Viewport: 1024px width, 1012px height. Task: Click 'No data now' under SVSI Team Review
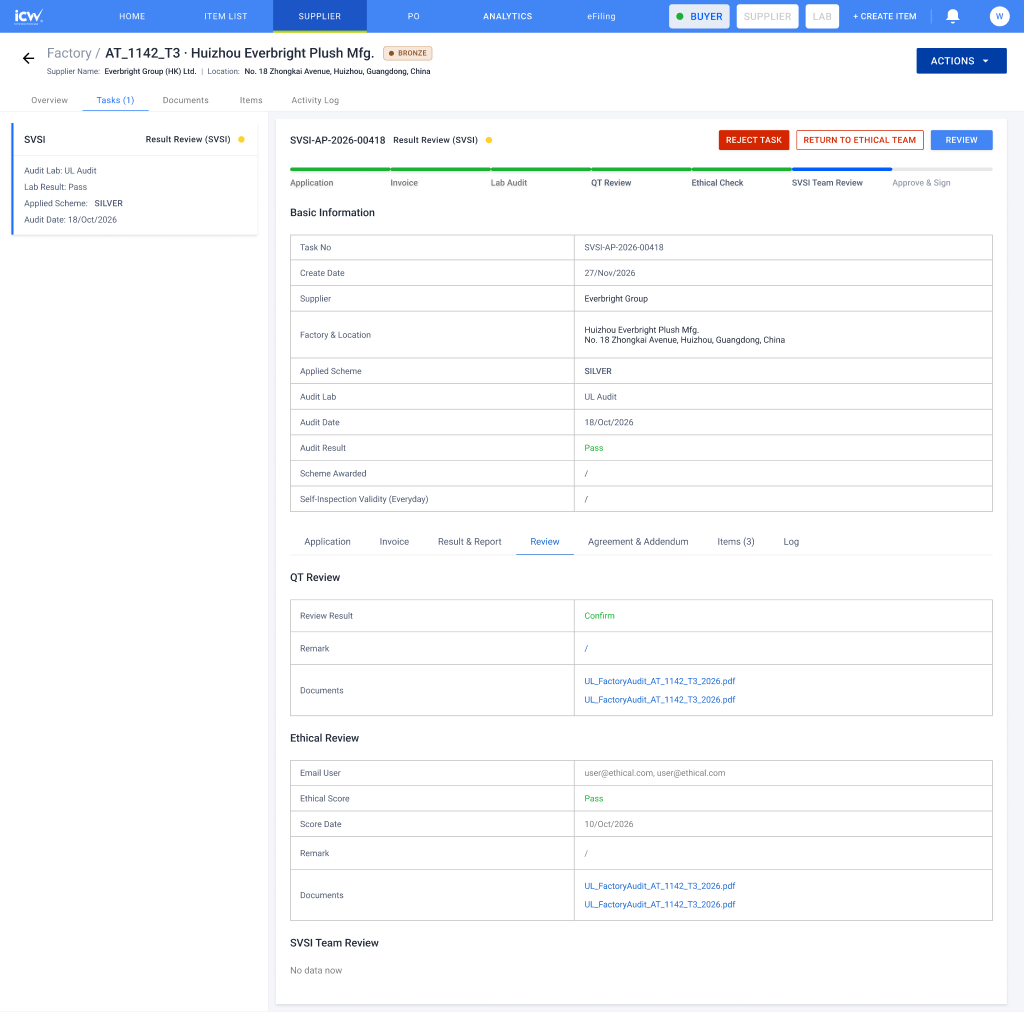(316, 970)
